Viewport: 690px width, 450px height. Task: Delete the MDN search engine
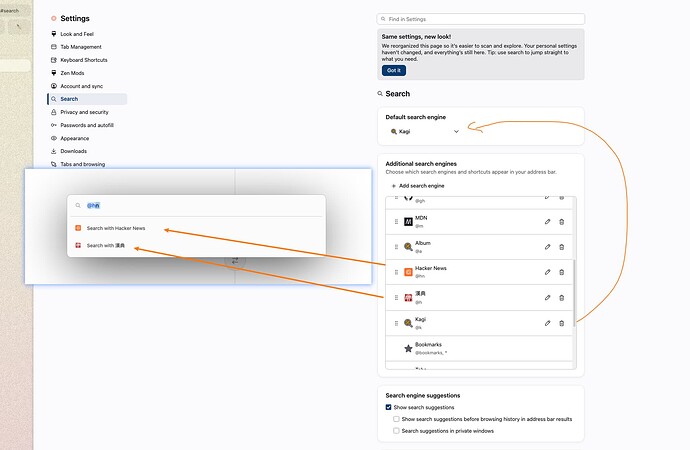point(562,222)
